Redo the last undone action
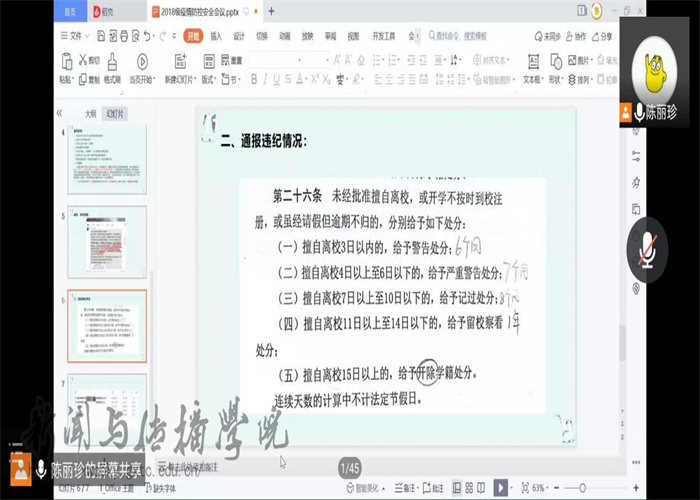This screenshot has height=500, width=700. click(x=162, y=36)
